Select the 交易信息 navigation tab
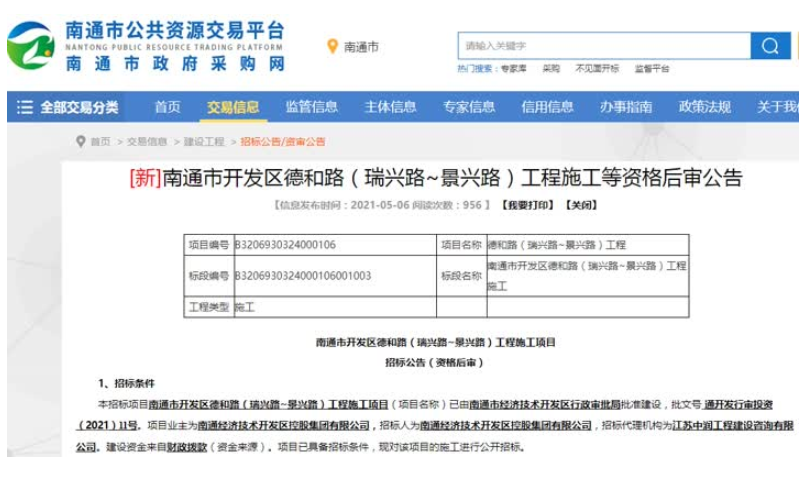Viewport: 808px width, 478px height. [x=233, y=107]
